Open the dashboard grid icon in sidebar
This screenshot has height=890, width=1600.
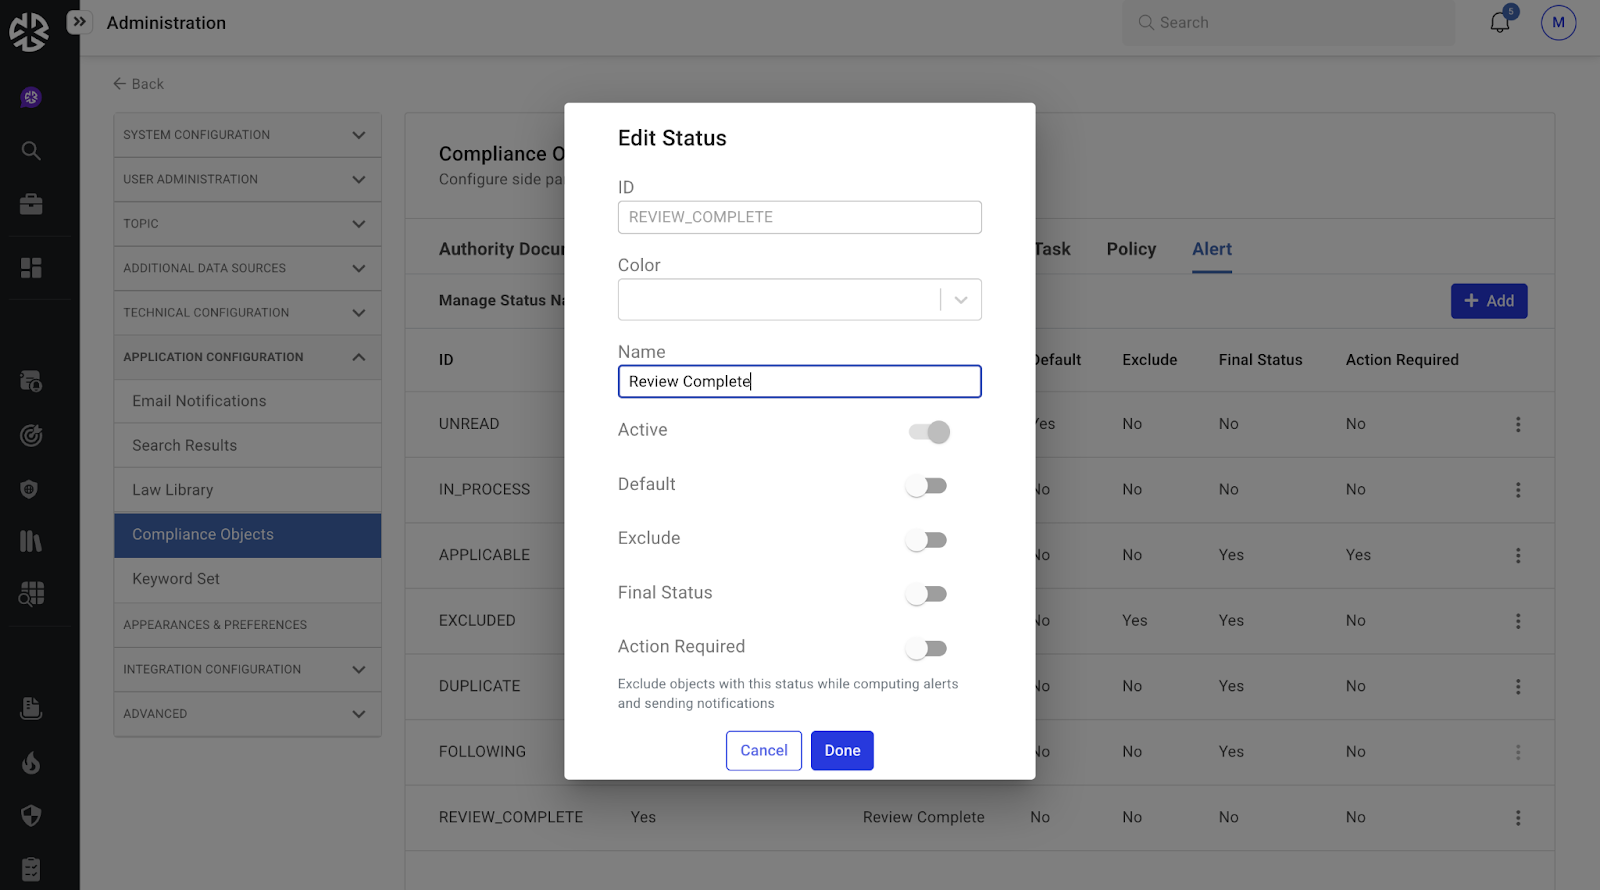pos(31,268)
